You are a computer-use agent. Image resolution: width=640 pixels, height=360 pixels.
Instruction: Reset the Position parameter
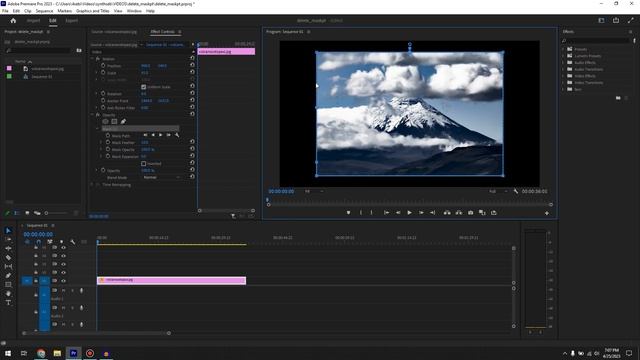(192, 65)
